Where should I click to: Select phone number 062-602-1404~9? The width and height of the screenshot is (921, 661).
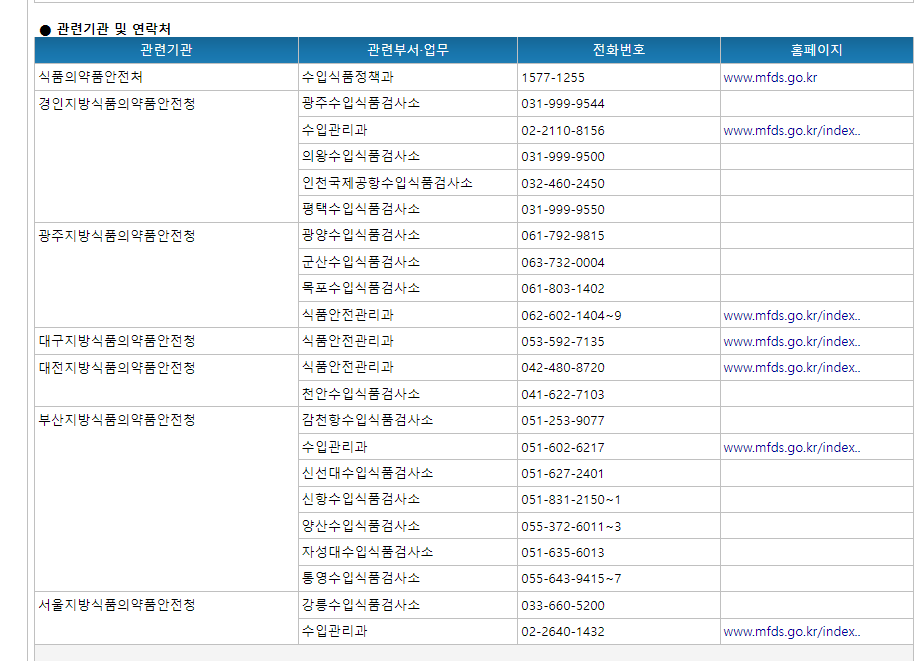pyautogui.click(x=571, y=316)
